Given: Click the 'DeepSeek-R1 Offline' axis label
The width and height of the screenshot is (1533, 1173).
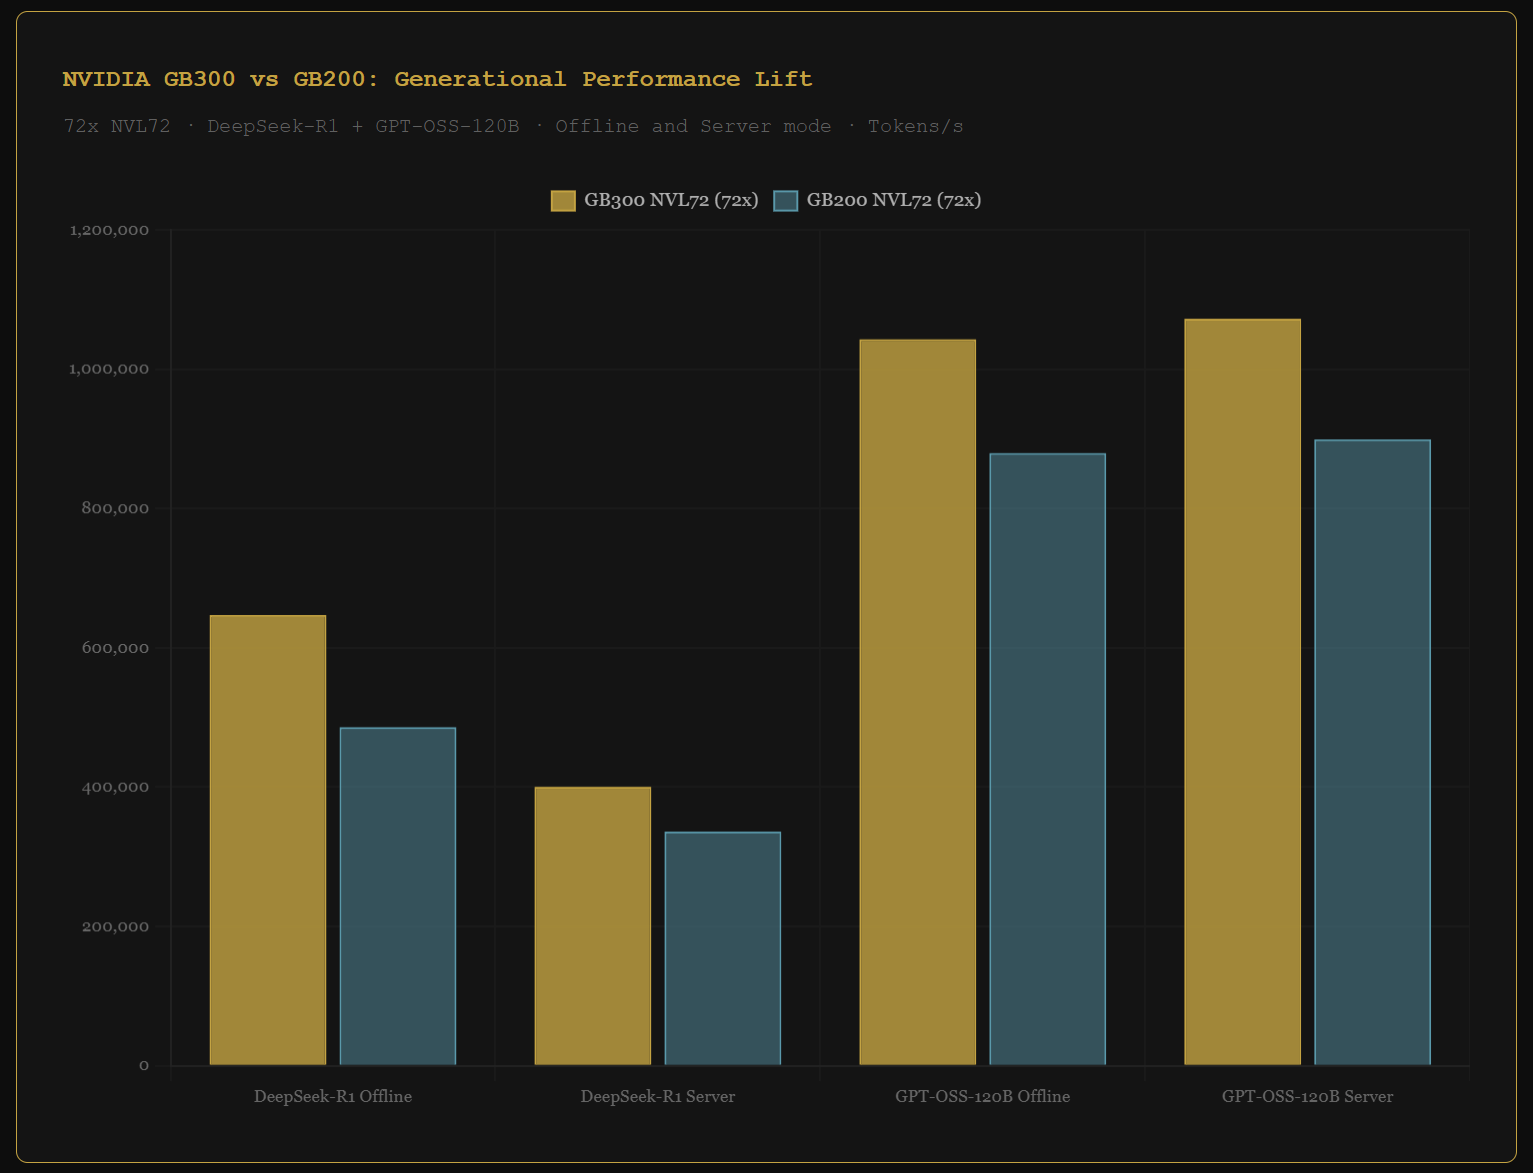Looking at the screenshot, I should (x=333, y=1097).
